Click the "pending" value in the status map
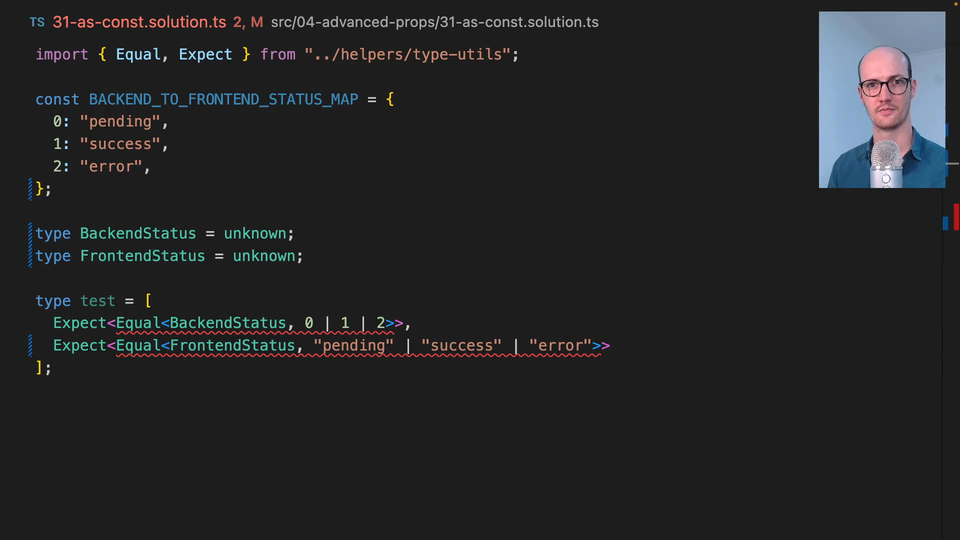 (120, 121)
